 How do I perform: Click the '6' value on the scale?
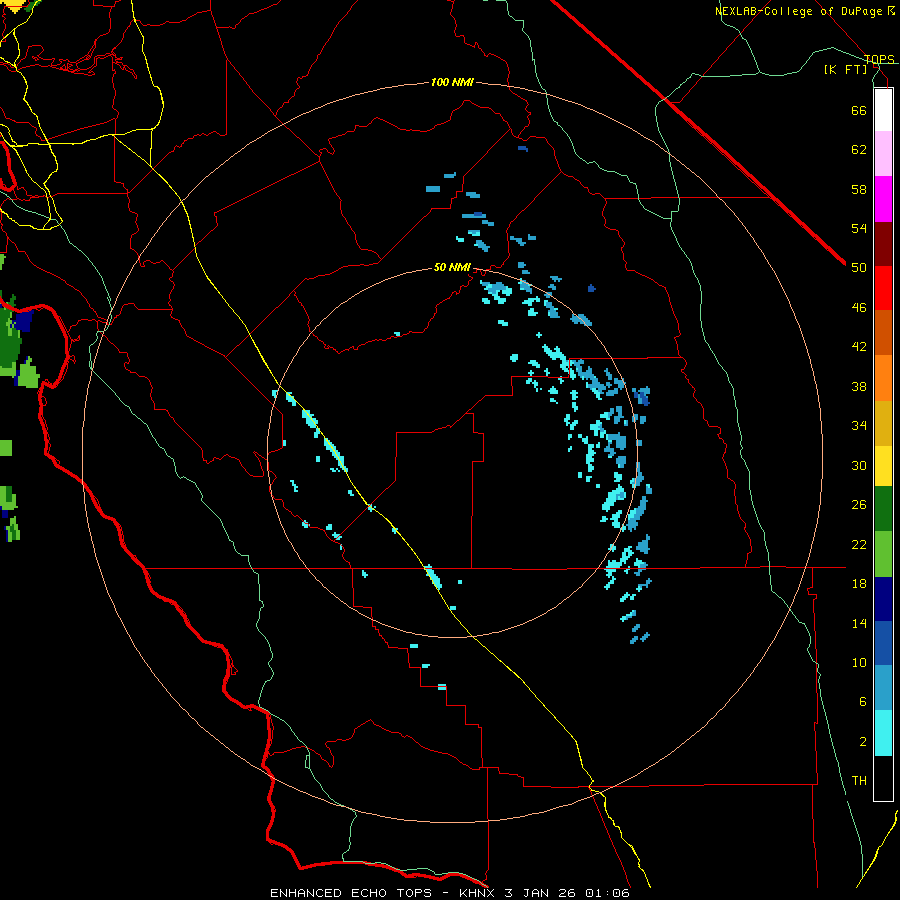click(863, 702)
